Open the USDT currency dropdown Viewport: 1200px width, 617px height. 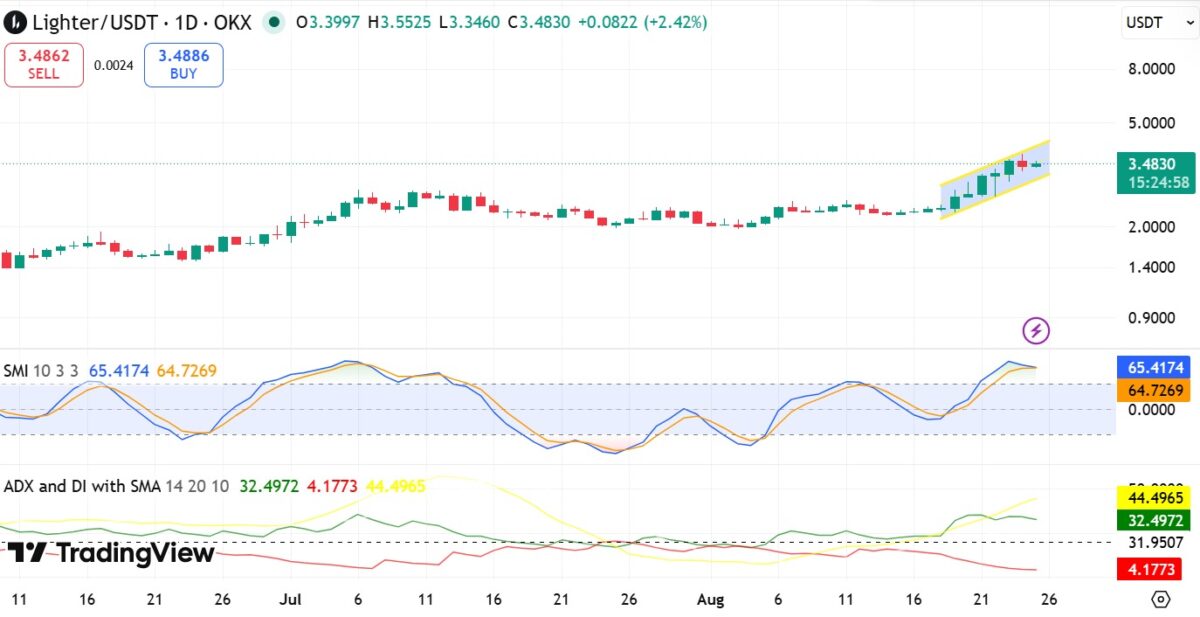tap(1155, 22)
